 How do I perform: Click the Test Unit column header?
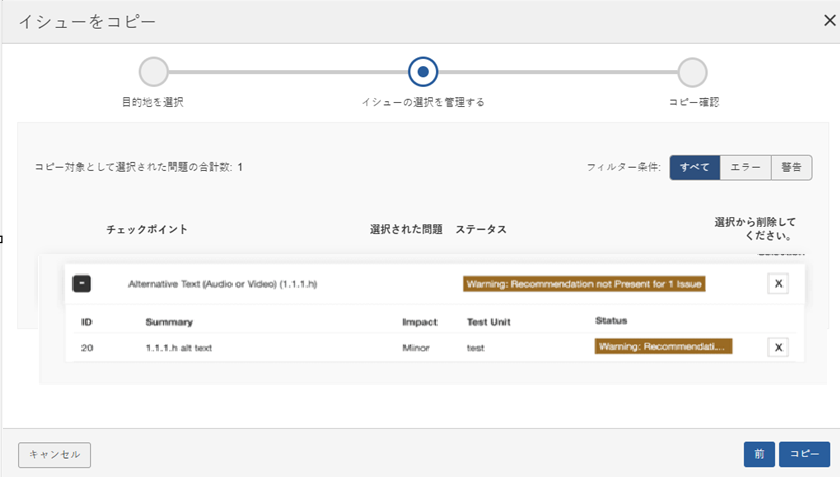coord(490,322)
